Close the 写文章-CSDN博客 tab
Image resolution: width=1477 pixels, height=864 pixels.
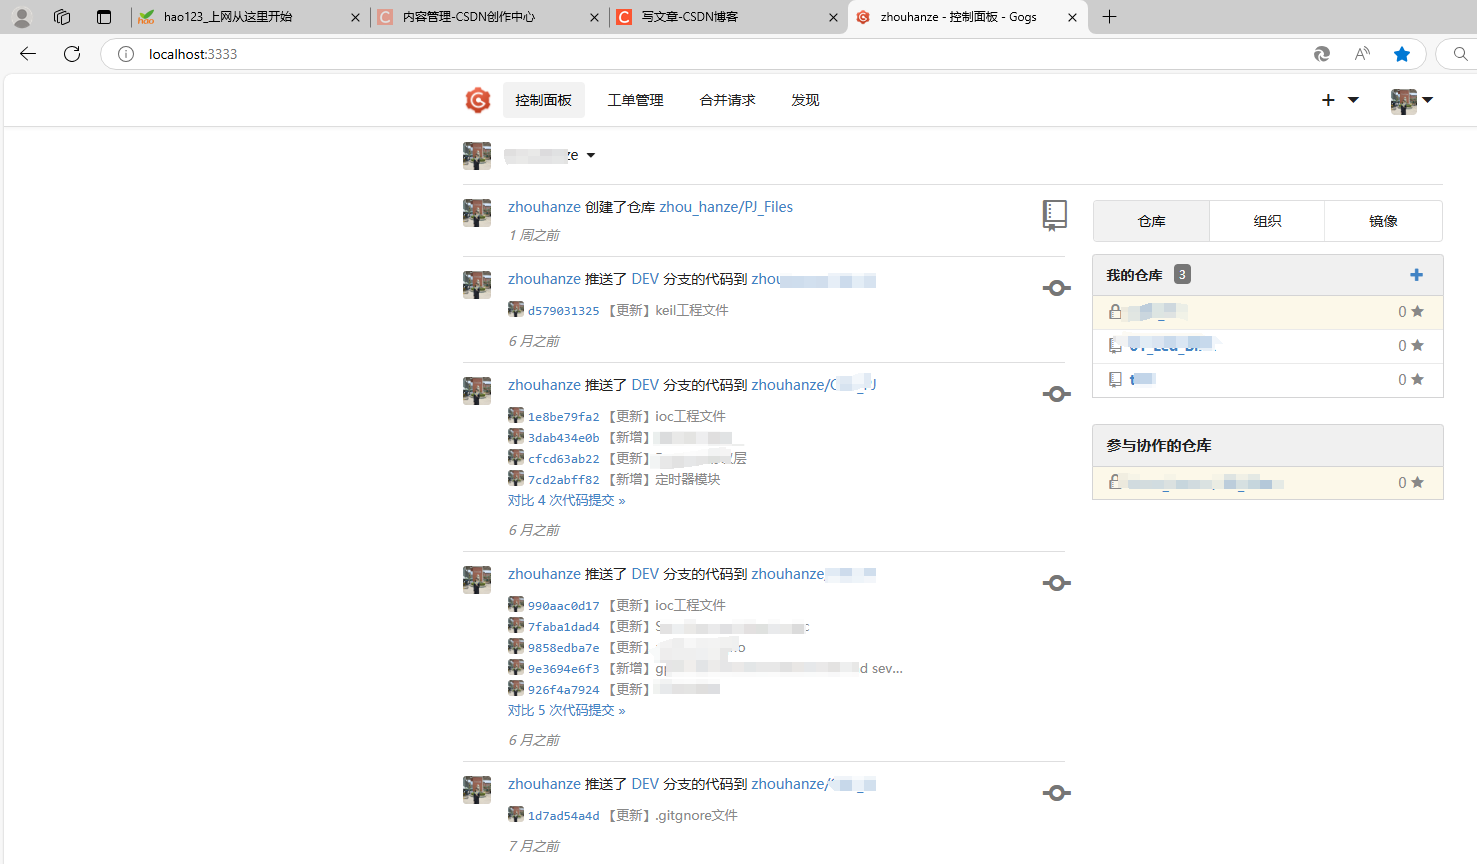(833, 17)
